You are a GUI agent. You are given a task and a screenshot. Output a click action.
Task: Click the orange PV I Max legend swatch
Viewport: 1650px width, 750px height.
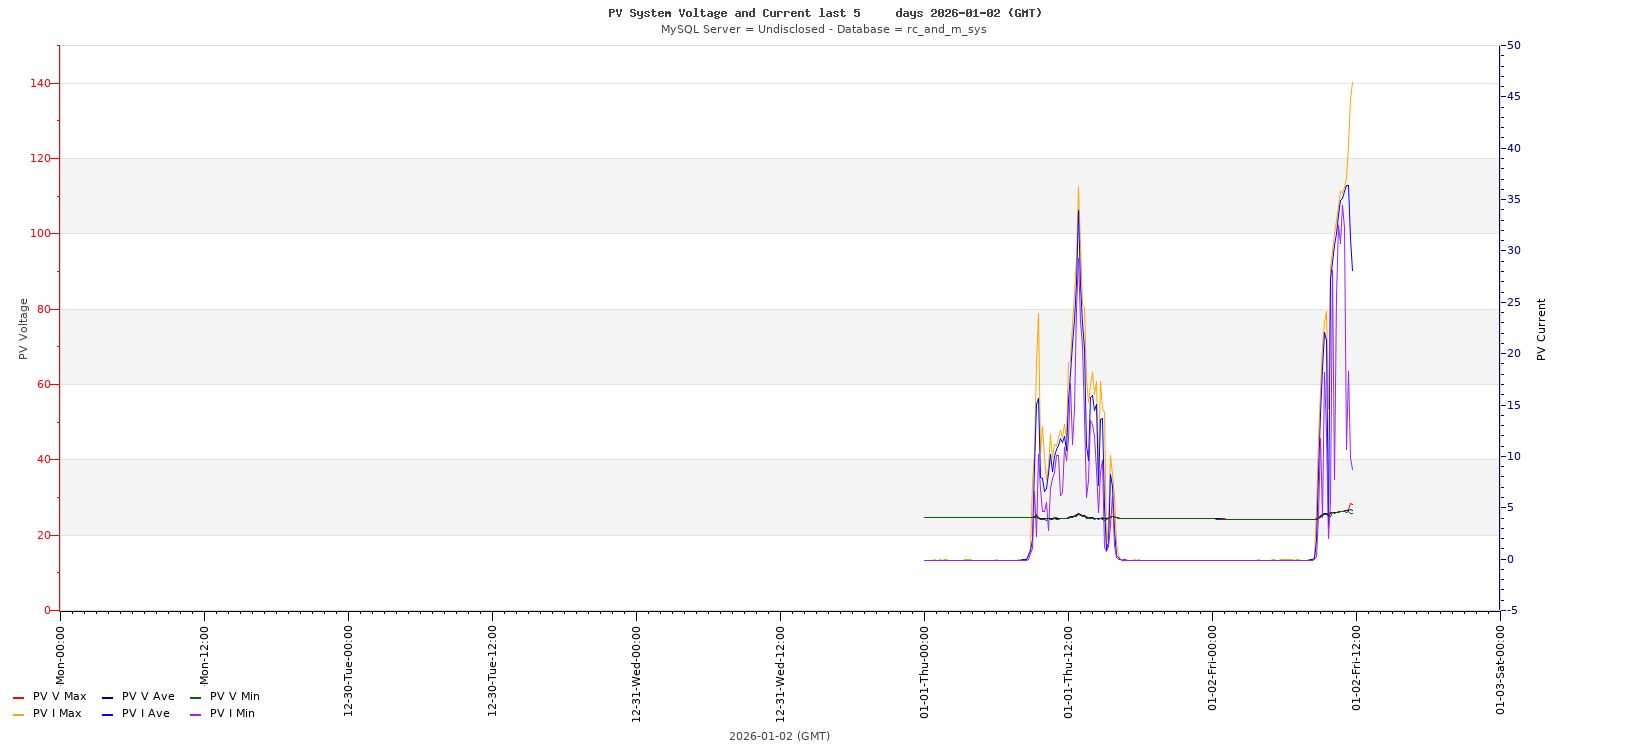(x=18, y=714)
